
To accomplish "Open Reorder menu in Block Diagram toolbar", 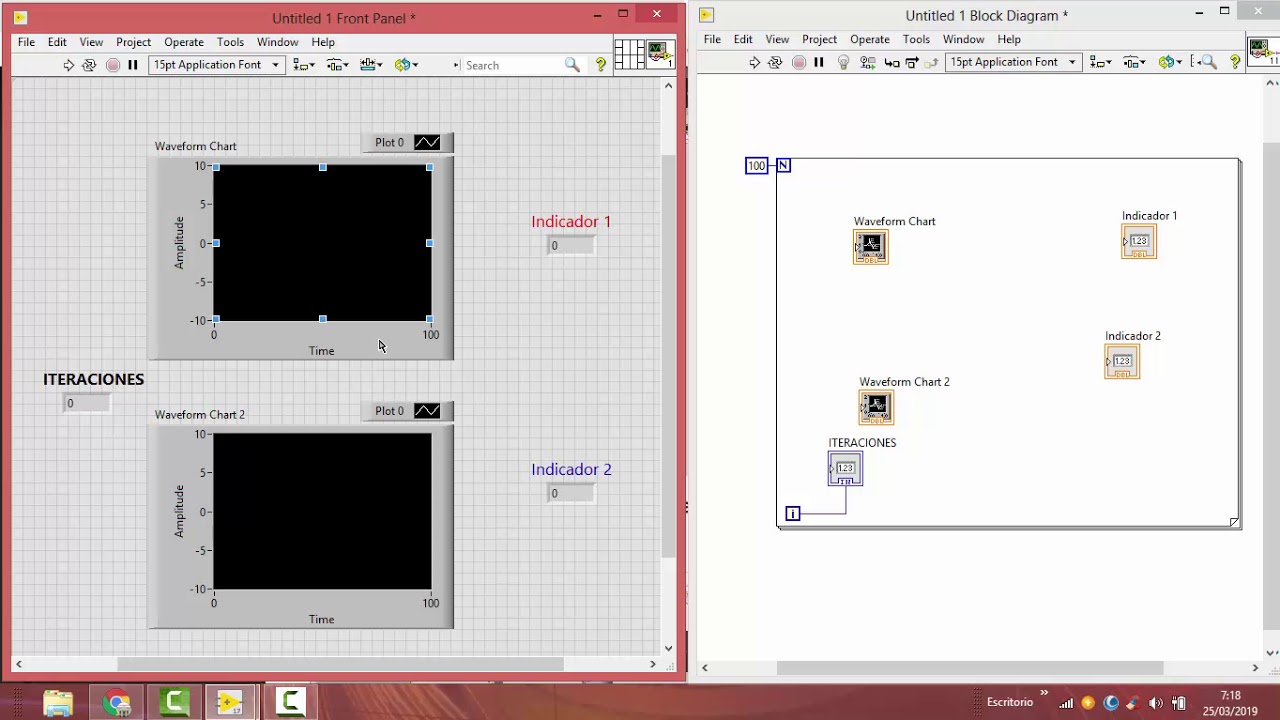I will point(1168,62).
